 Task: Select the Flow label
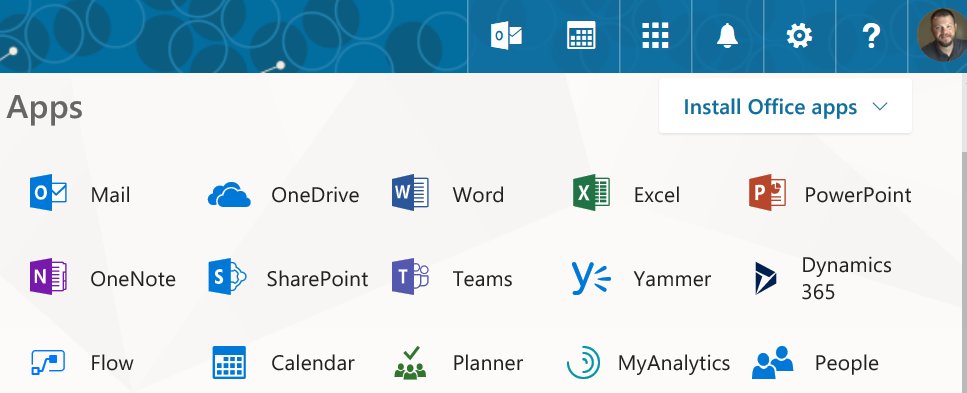[112, 363]
